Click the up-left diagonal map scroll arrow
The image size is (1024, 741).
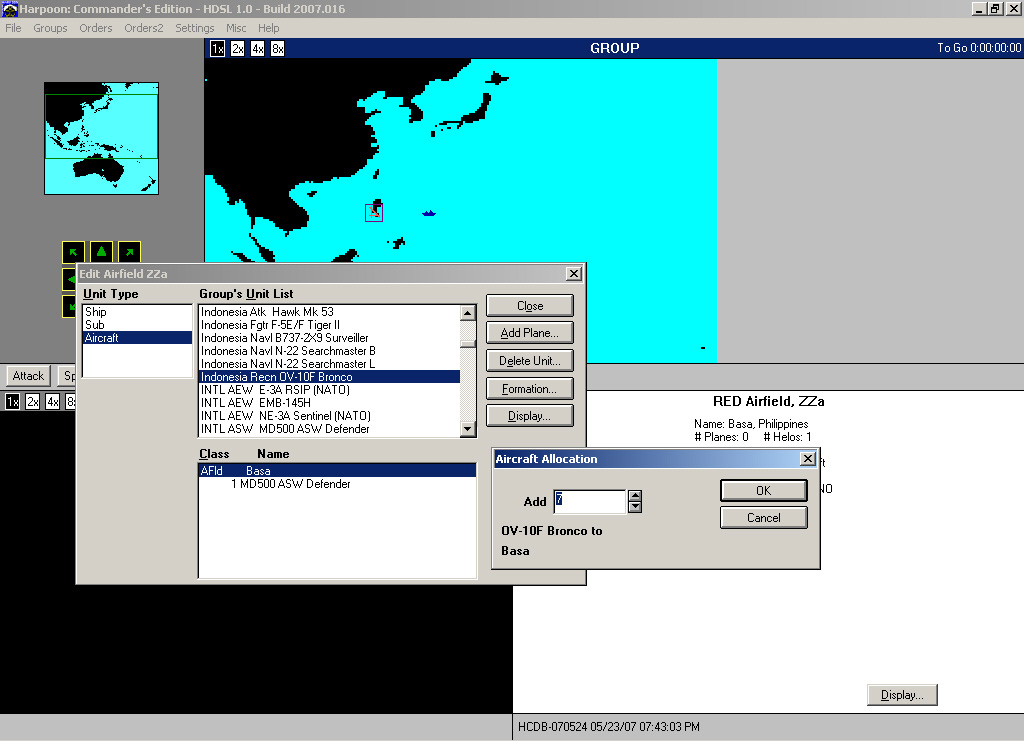coord(73,251)
